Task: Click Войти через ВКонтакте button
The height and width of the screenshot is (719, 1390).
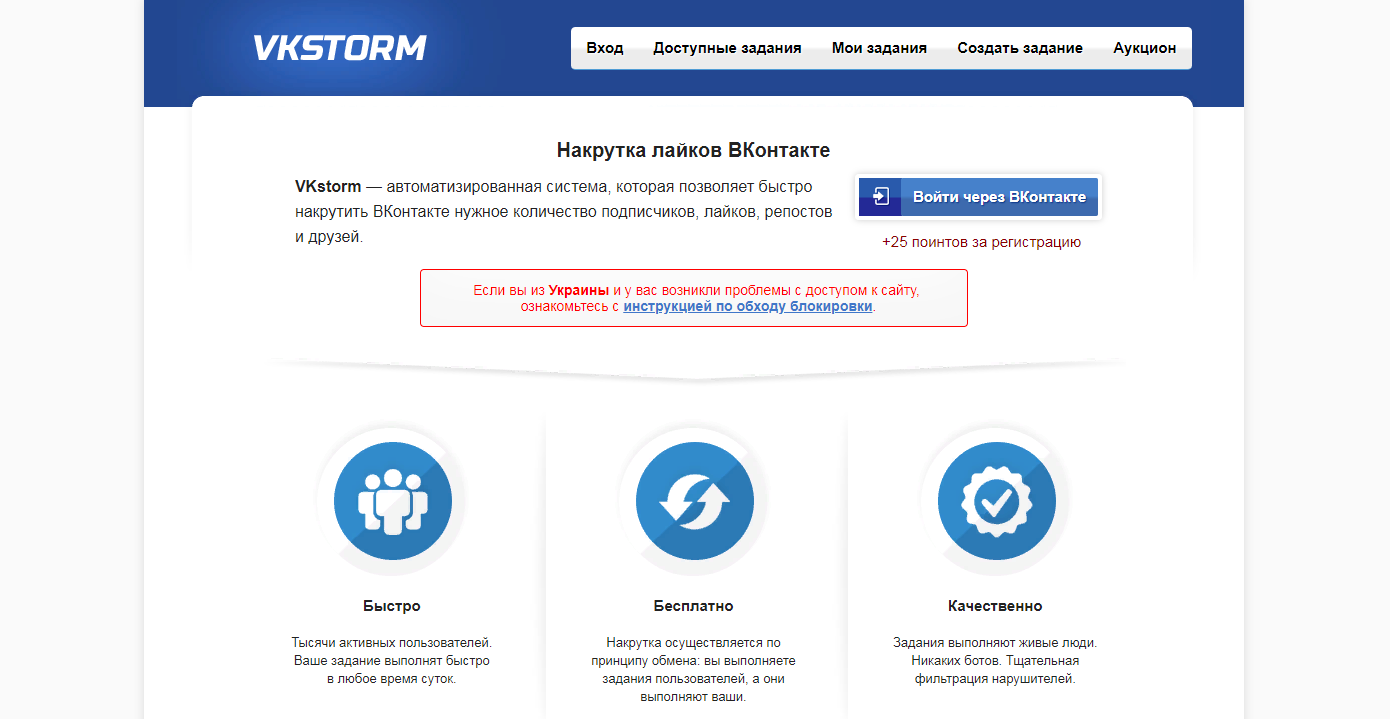Action: click(x=979, y=197)
